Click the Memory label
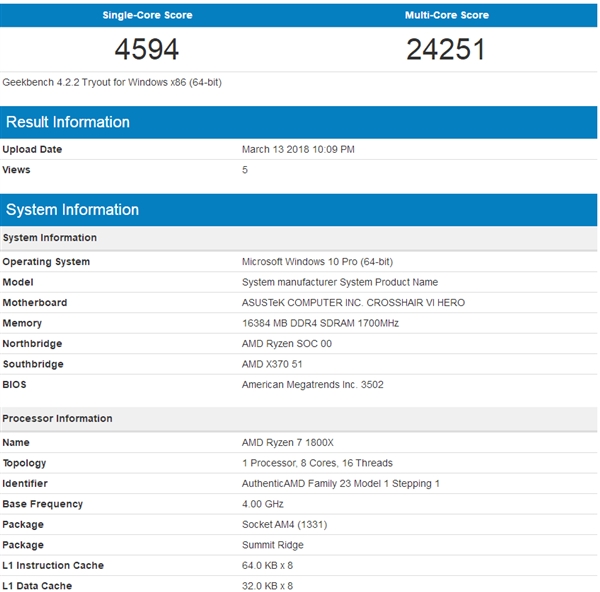The width and height of the screenshot is (600, 592). tap(22, 323)
